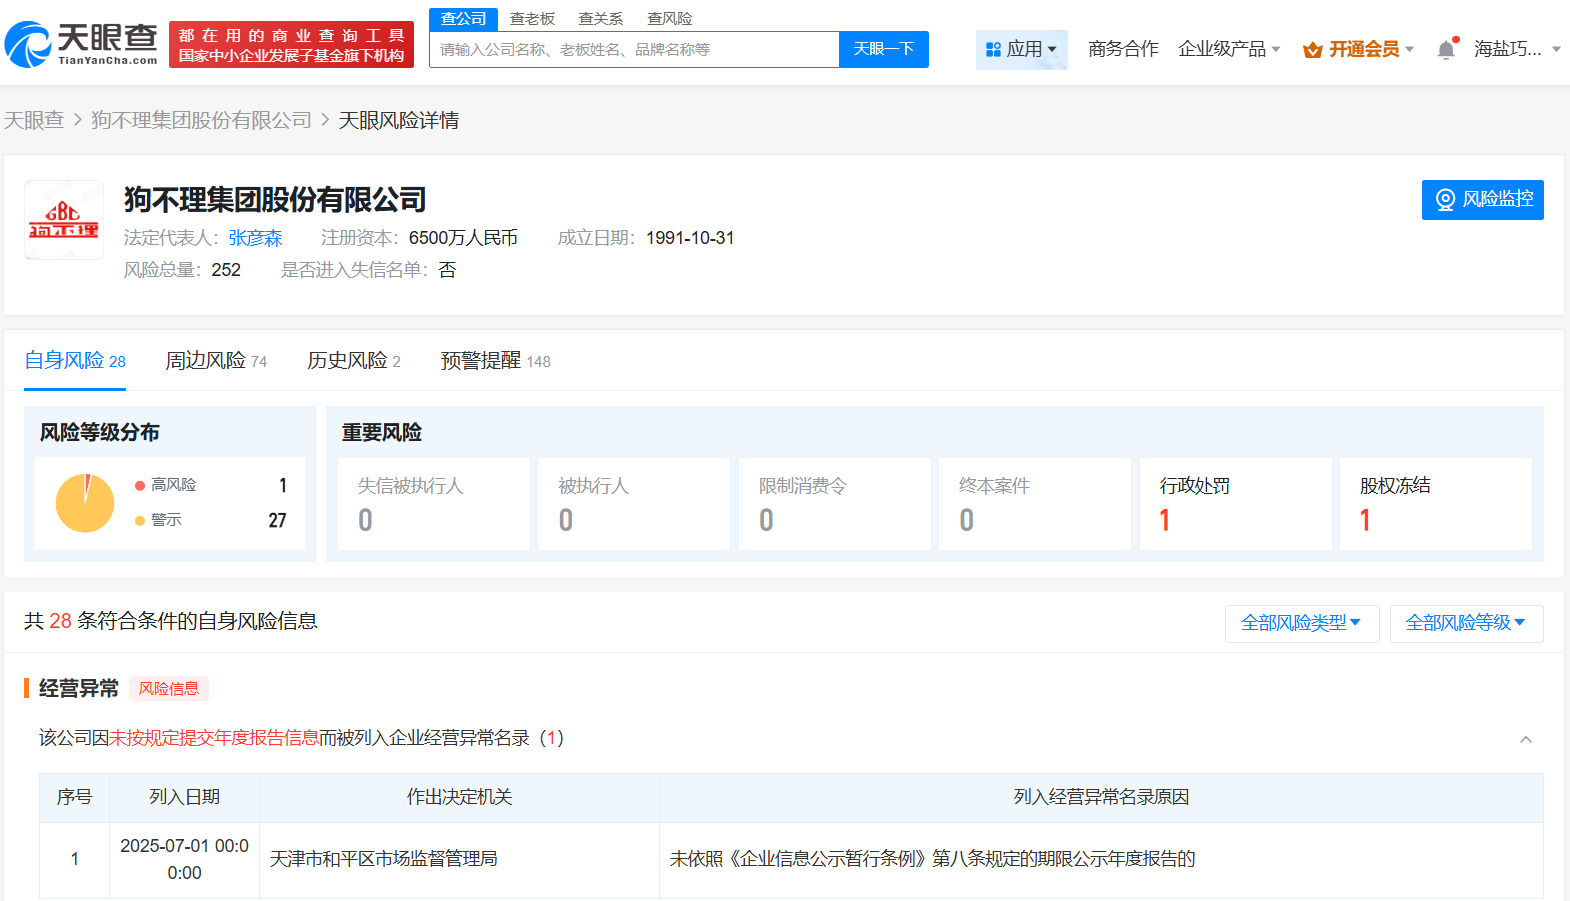1570x901 pixels.
Task: Switch to the 查老板 search tab
Action: [x=532, y=19]
